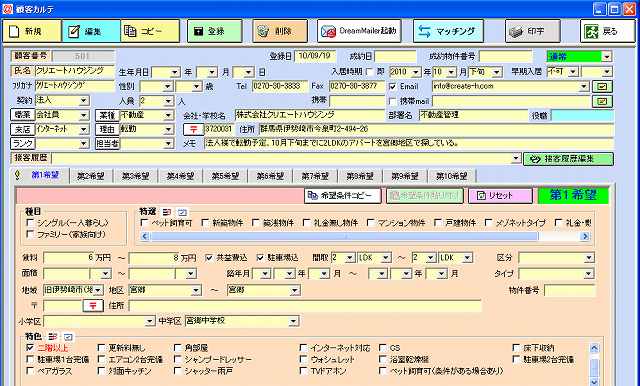The width and height of the screenshot is (640, 386).
Task: Click the 削除 (Delete) toolbar button
Action: point(280,31)
